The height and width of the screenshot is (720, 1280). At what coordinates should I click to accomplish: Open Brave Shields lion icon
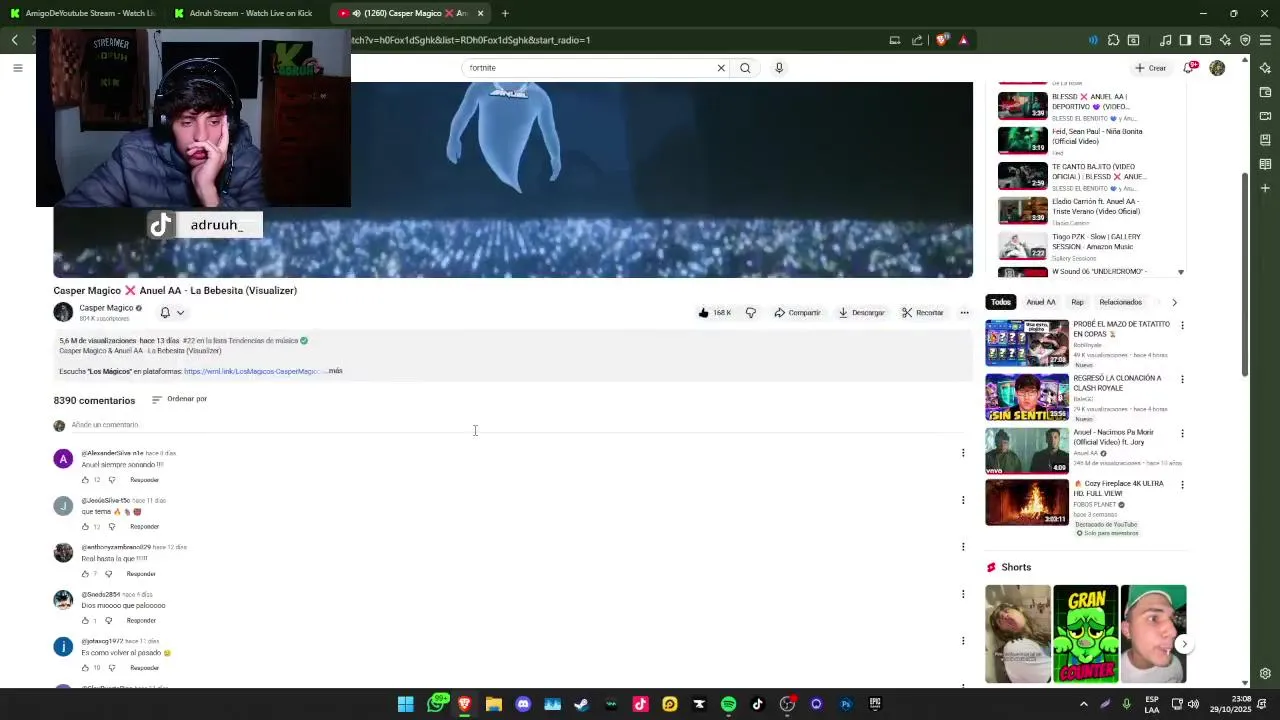point(942,40)
